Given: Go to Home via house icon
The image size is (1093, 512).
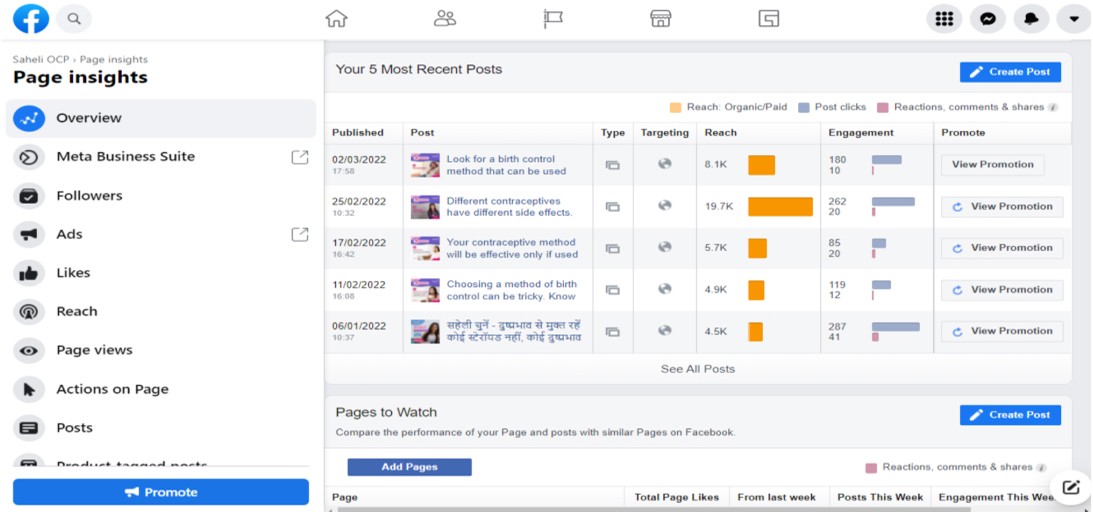Looking at the screenshot, I should [337, 18].
